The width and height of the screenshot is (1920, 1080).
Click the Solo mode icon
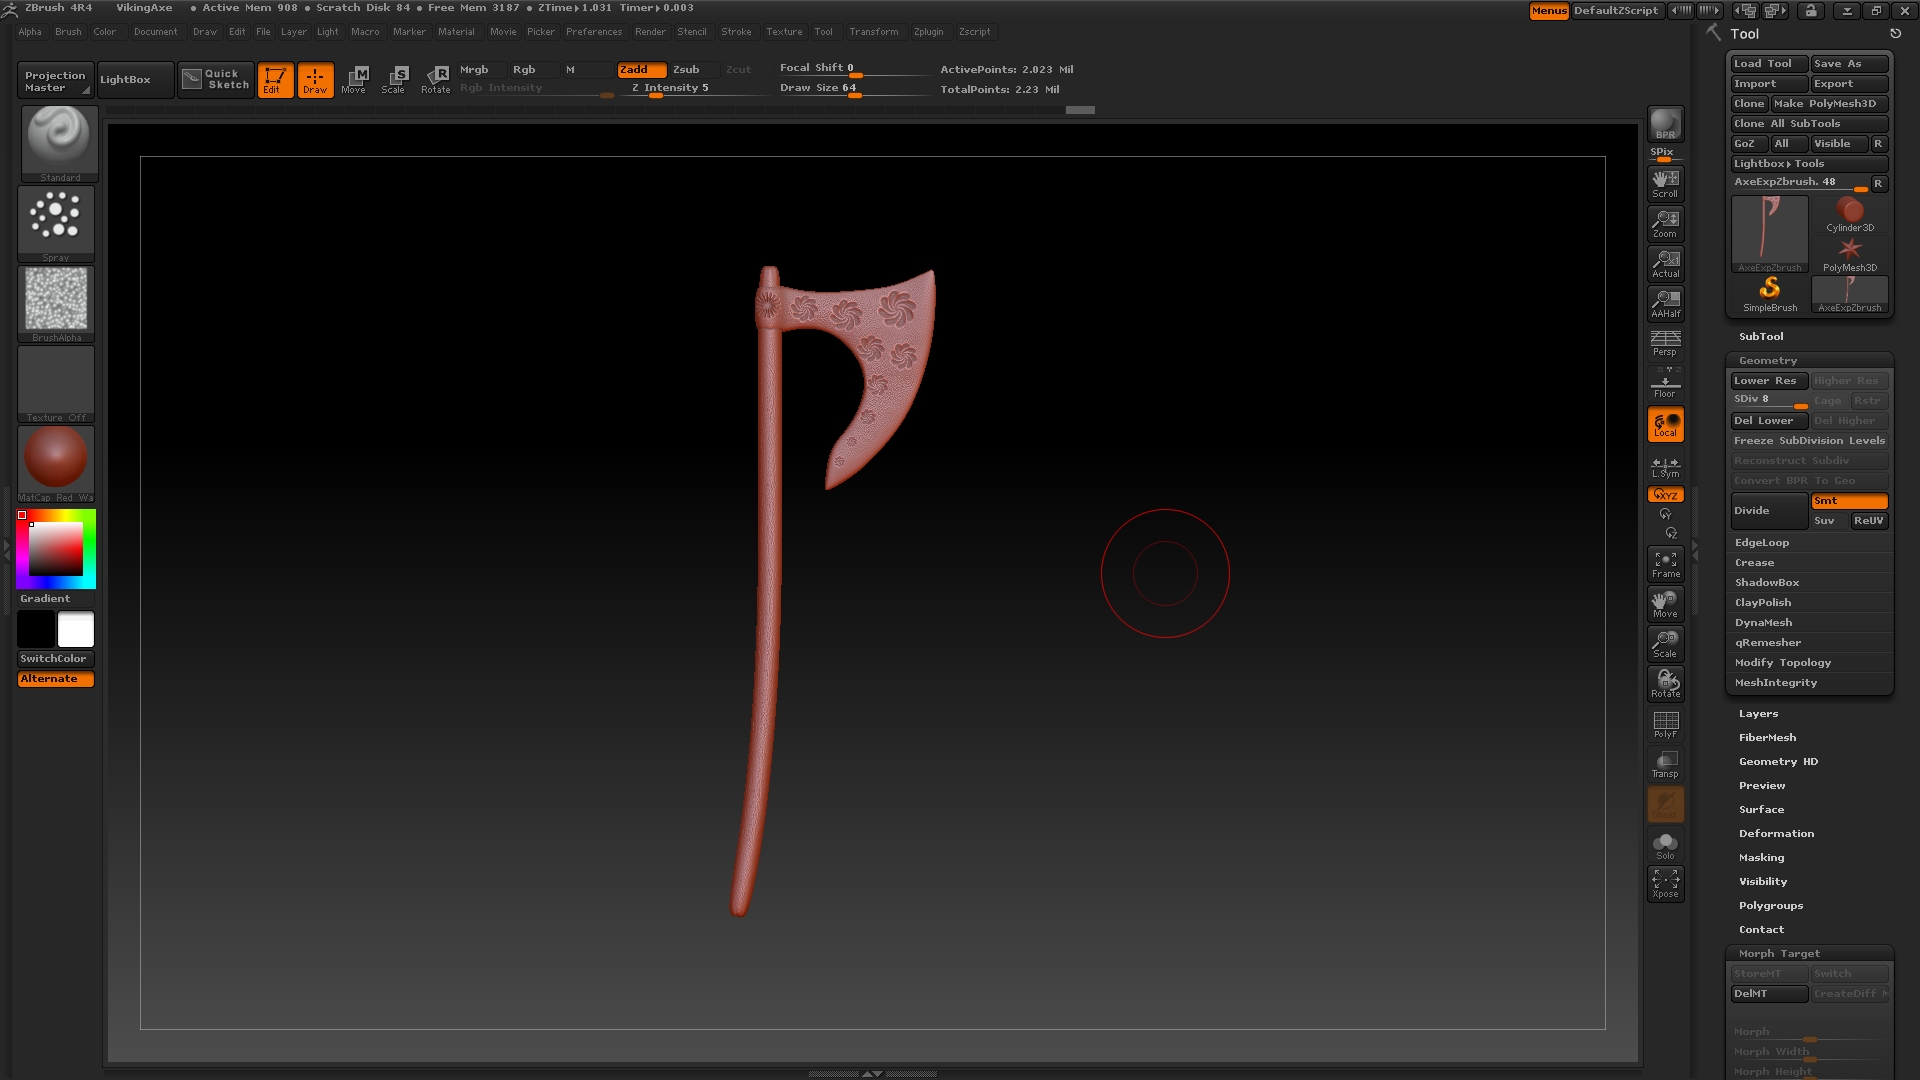pyautogui.click(x=1665, y=845)
